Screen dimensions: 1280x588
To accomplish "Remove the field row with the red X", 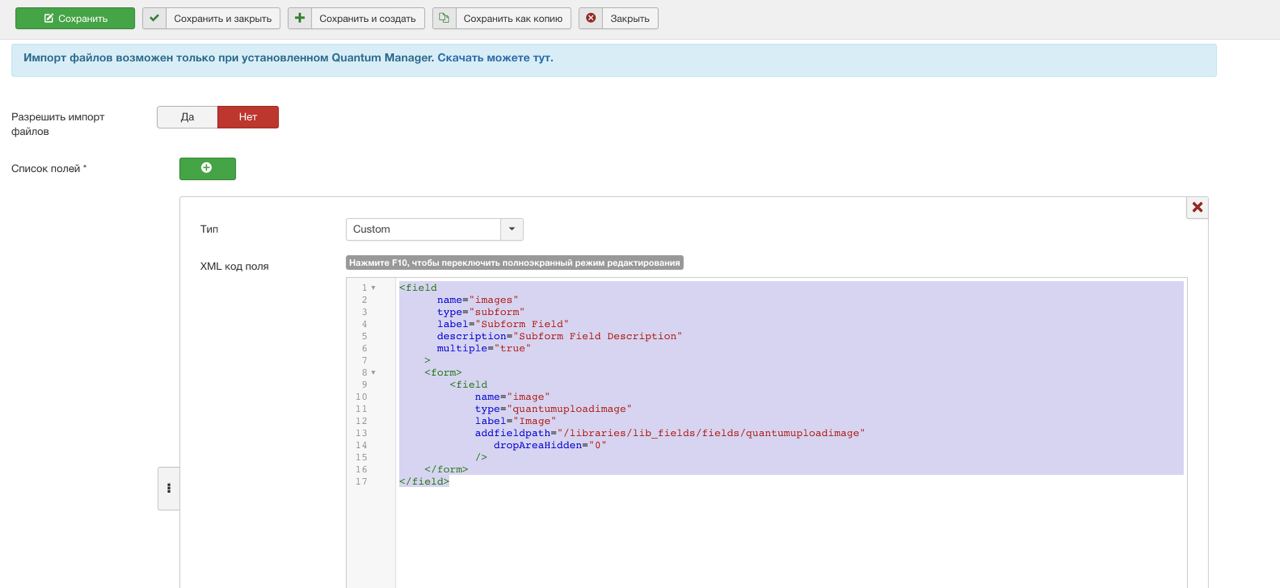I will coord(1197,207).
